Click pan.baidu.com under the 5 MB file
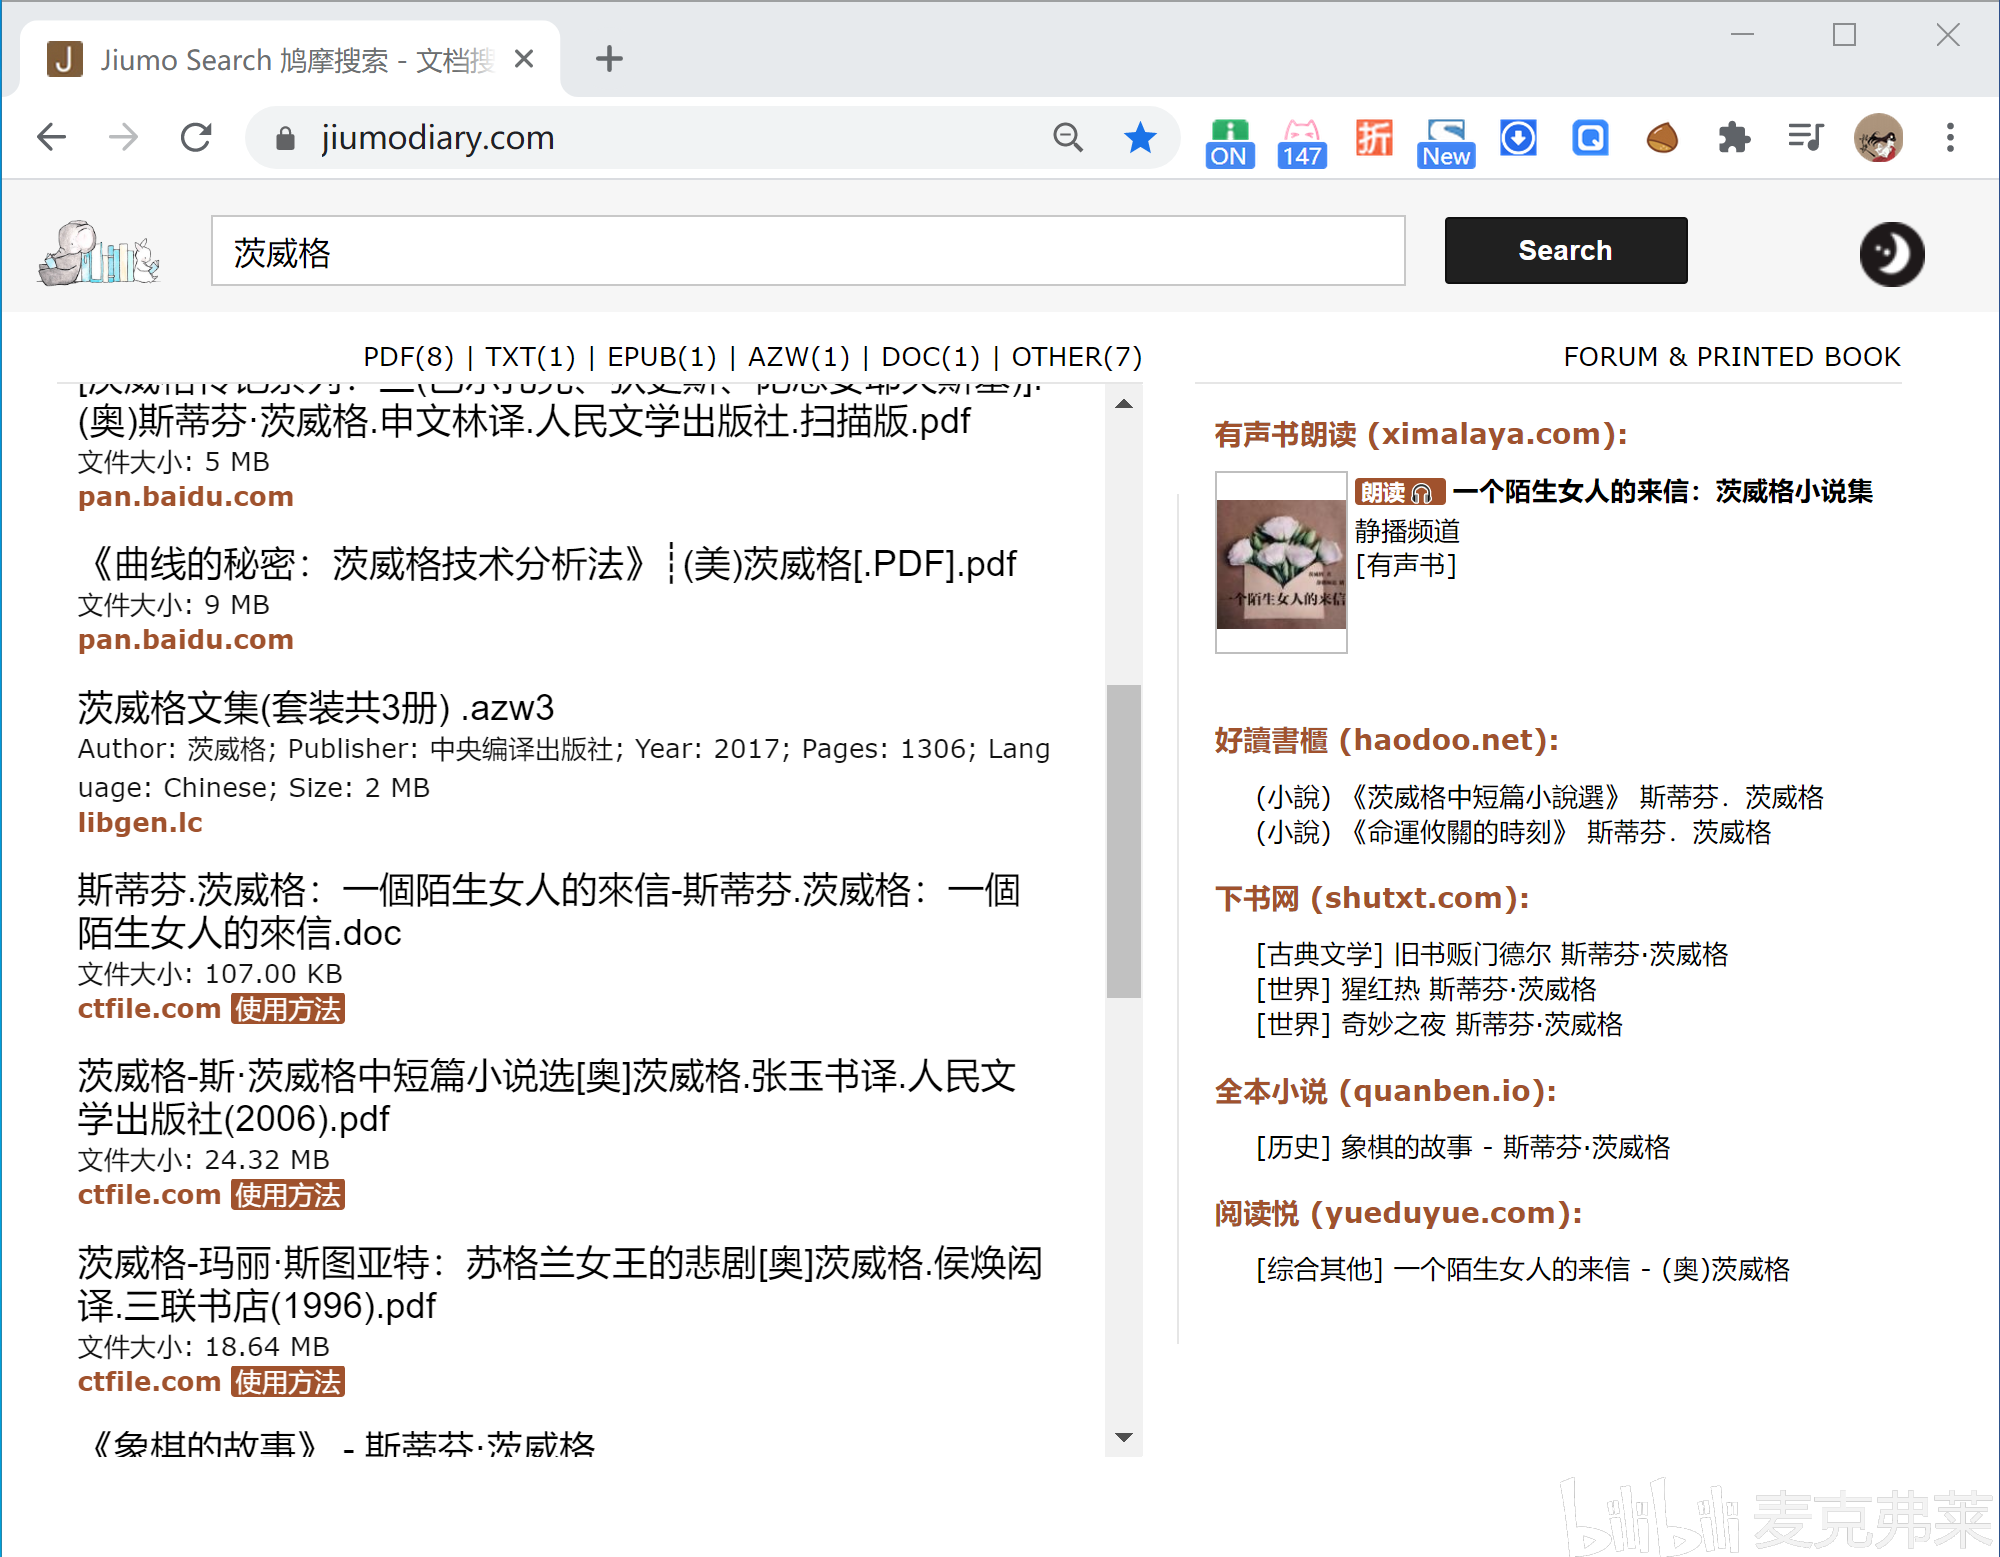Viewport: 2000px width, 1557px height. (186, 497)
